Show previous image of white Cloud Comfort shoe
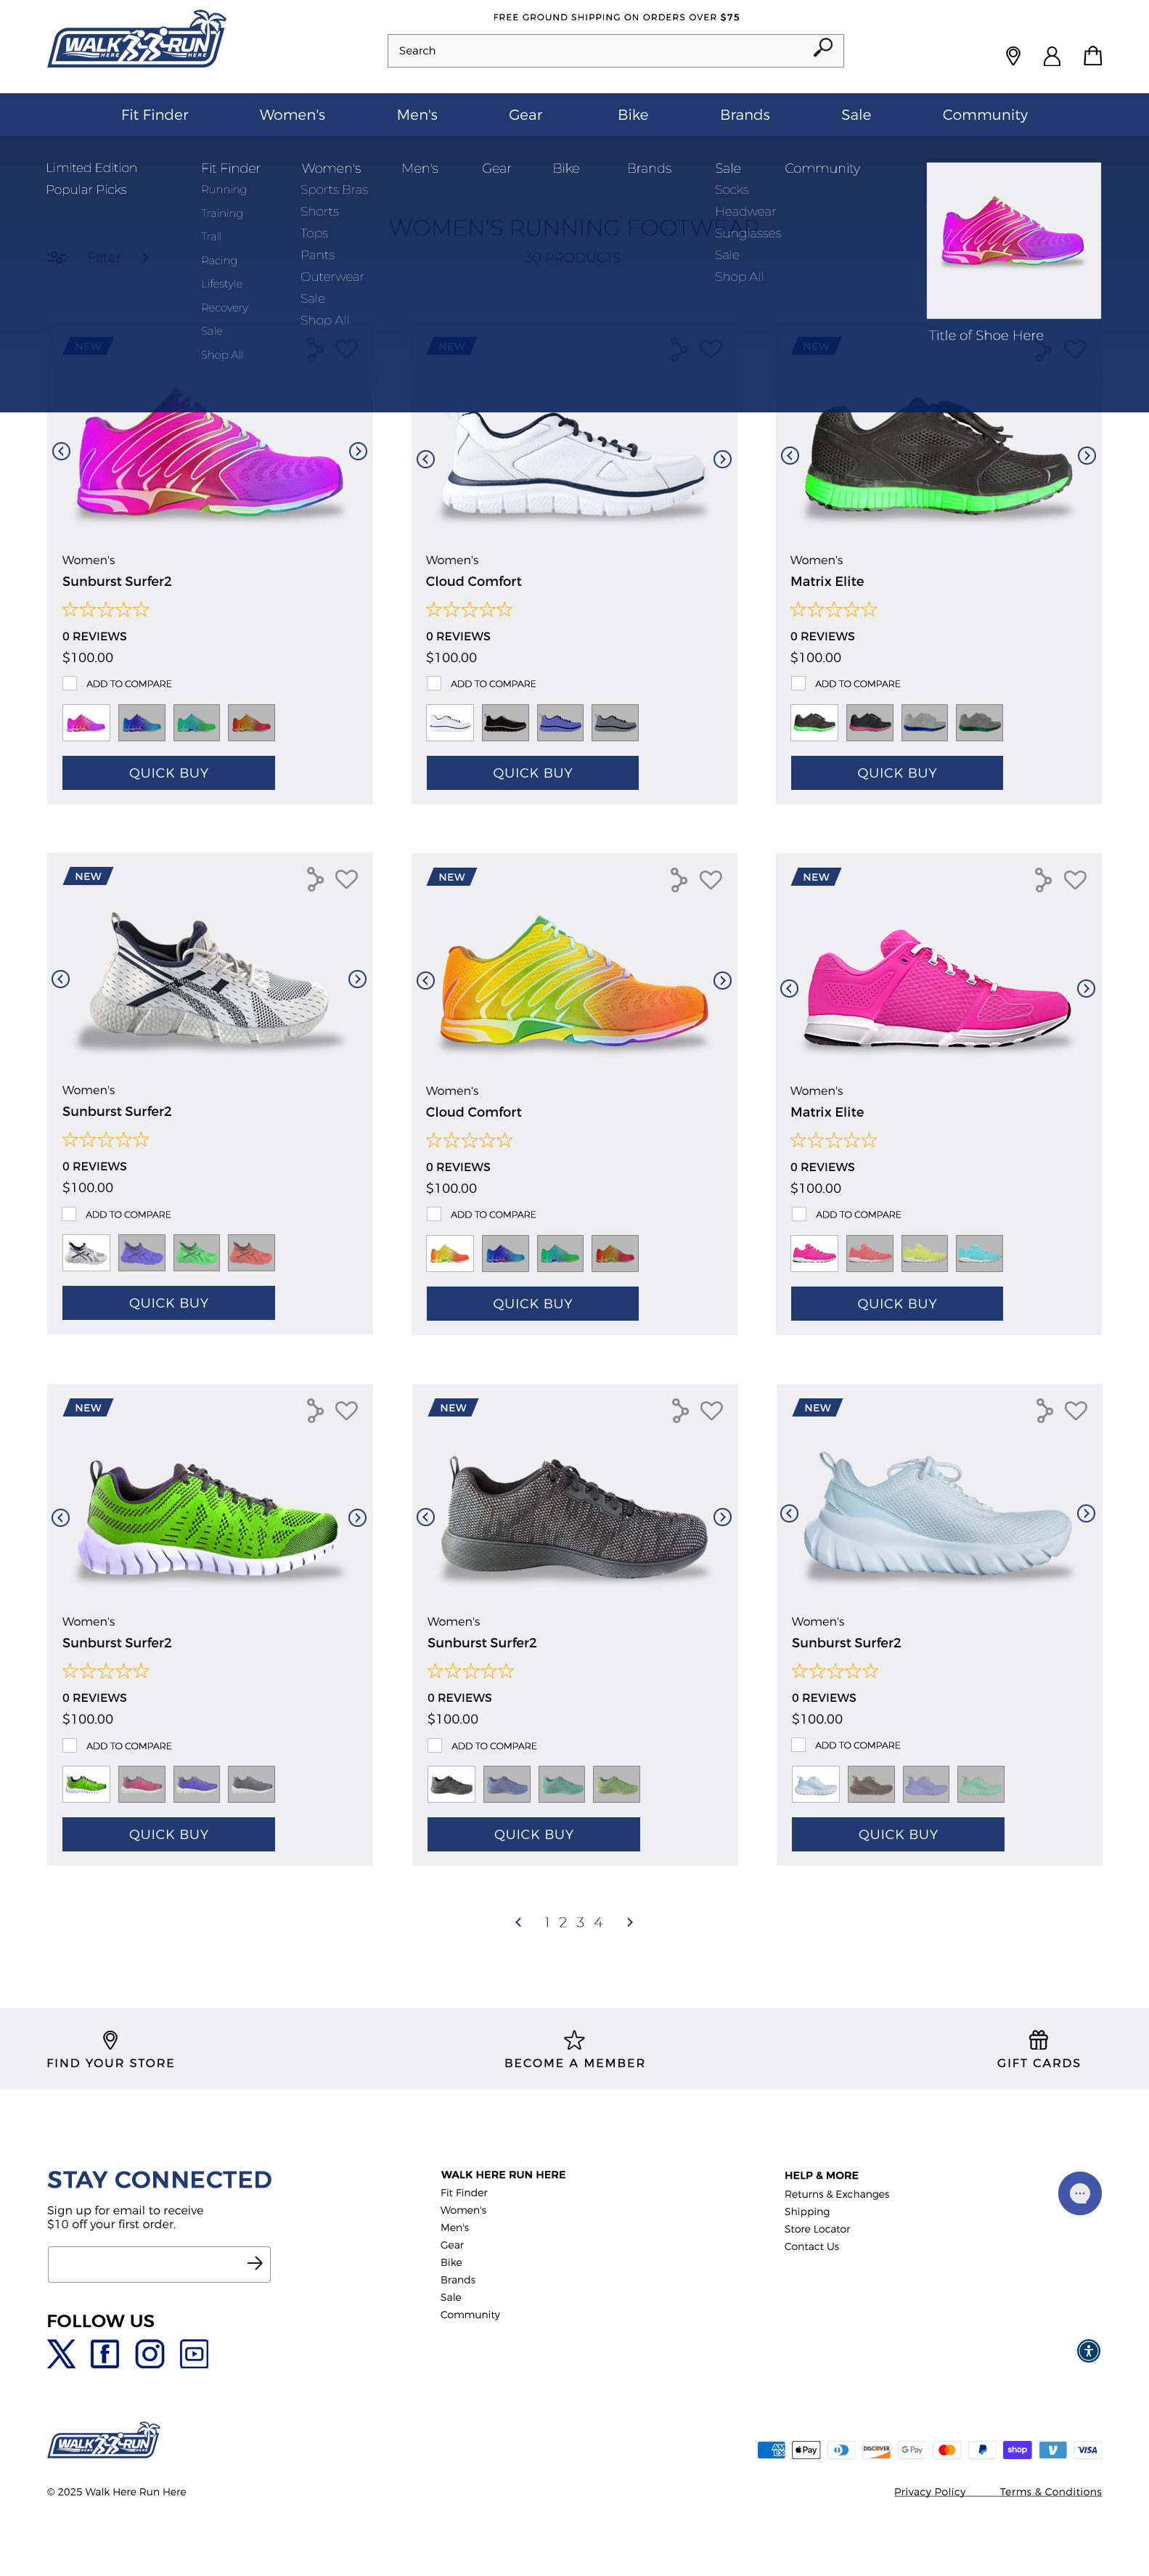The image size is (1149, 2576). click(x=425, y=459)
